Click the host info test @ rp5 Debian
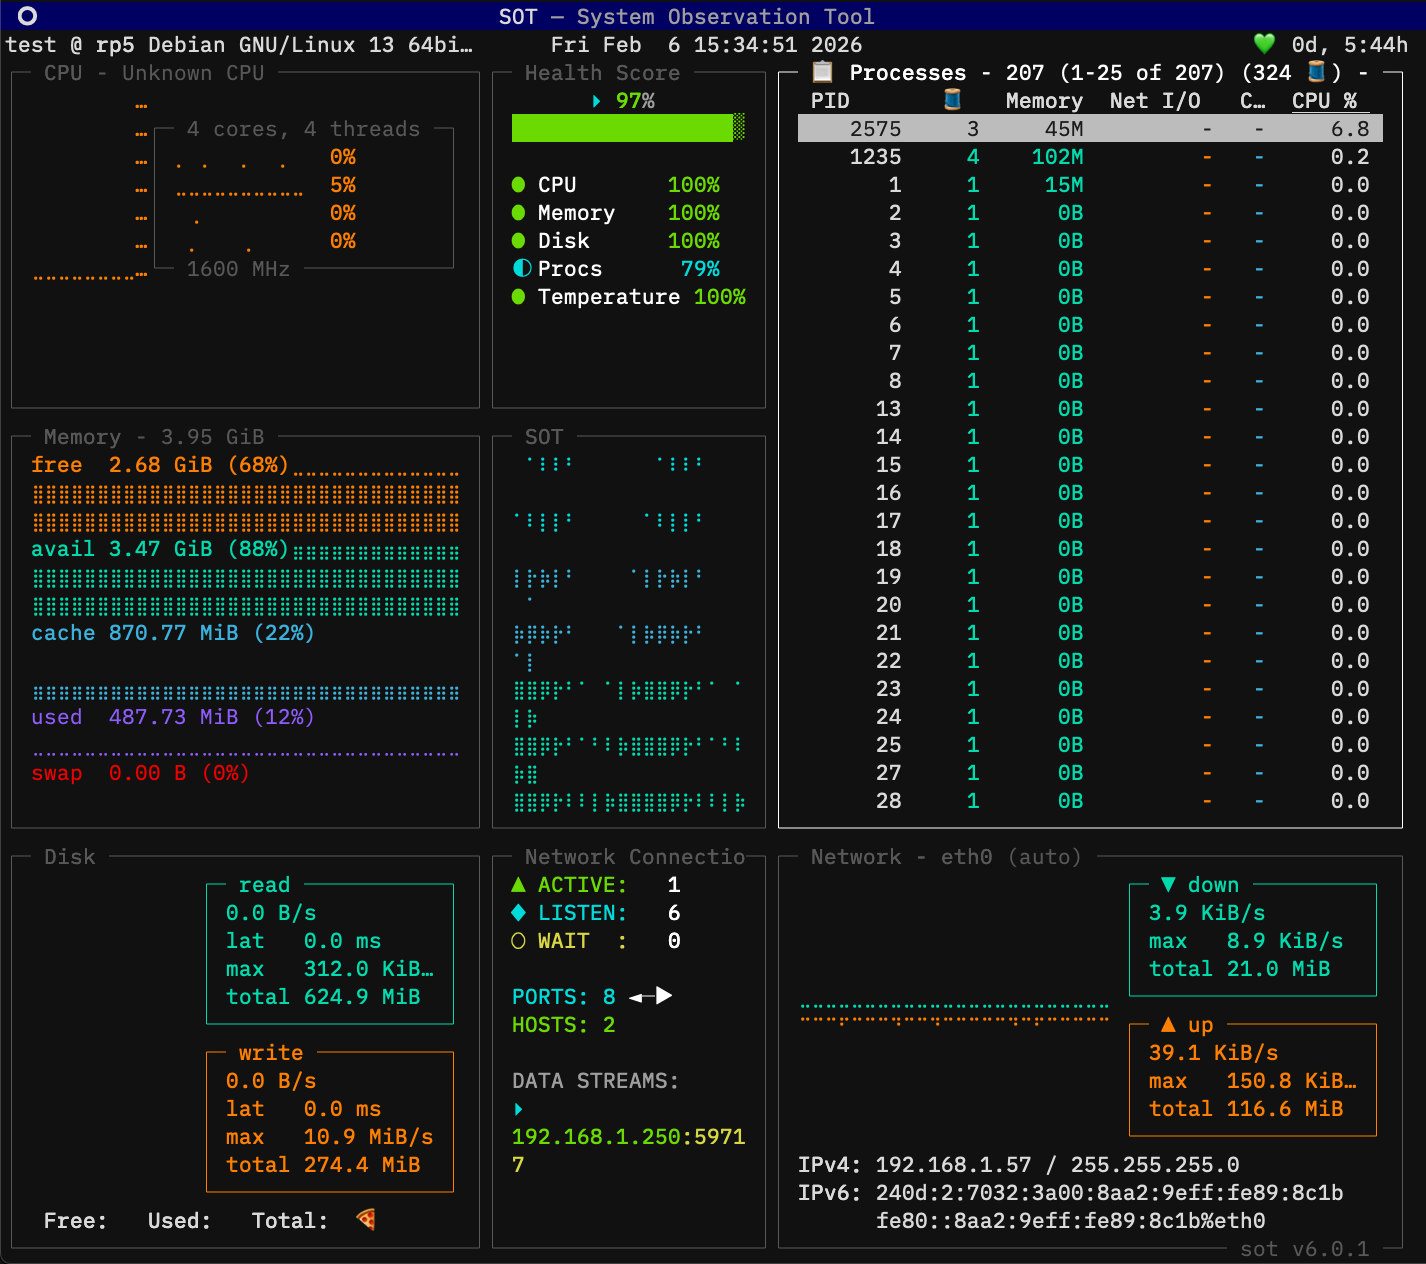Viewport: 1426px width, 1264px height. (239, 44)
